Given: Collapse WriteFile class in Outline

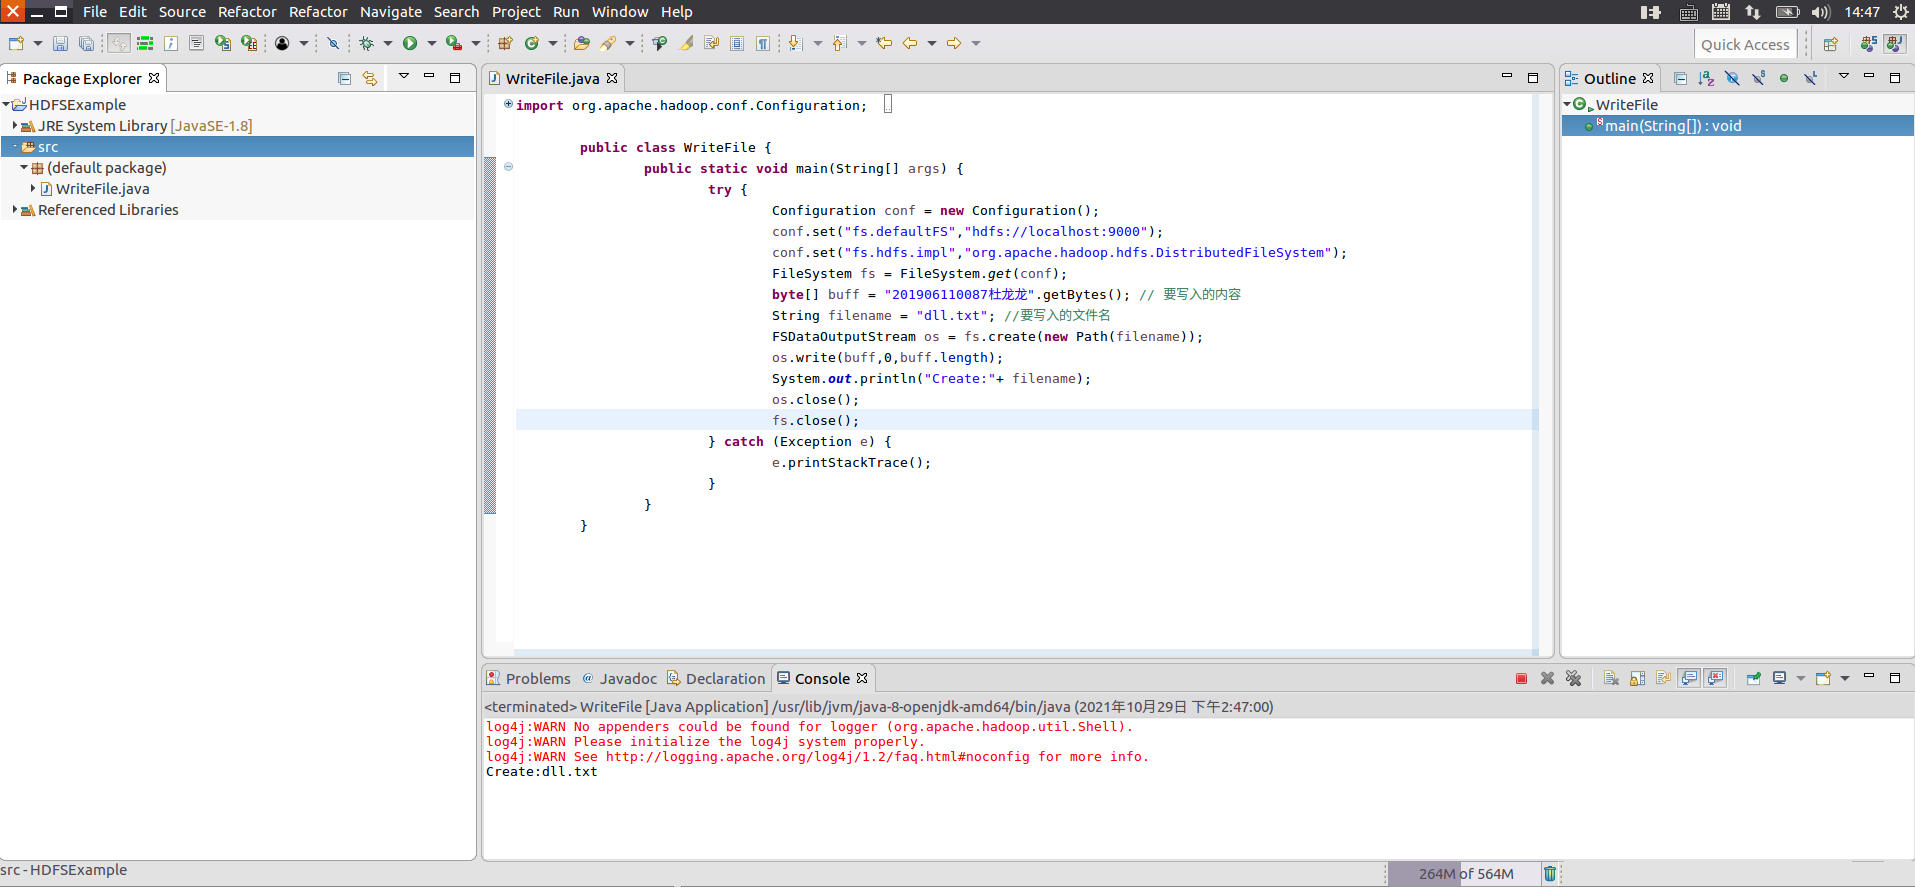Looking at the screenshot, I should pyautogui.click(x=1567, y=105).
